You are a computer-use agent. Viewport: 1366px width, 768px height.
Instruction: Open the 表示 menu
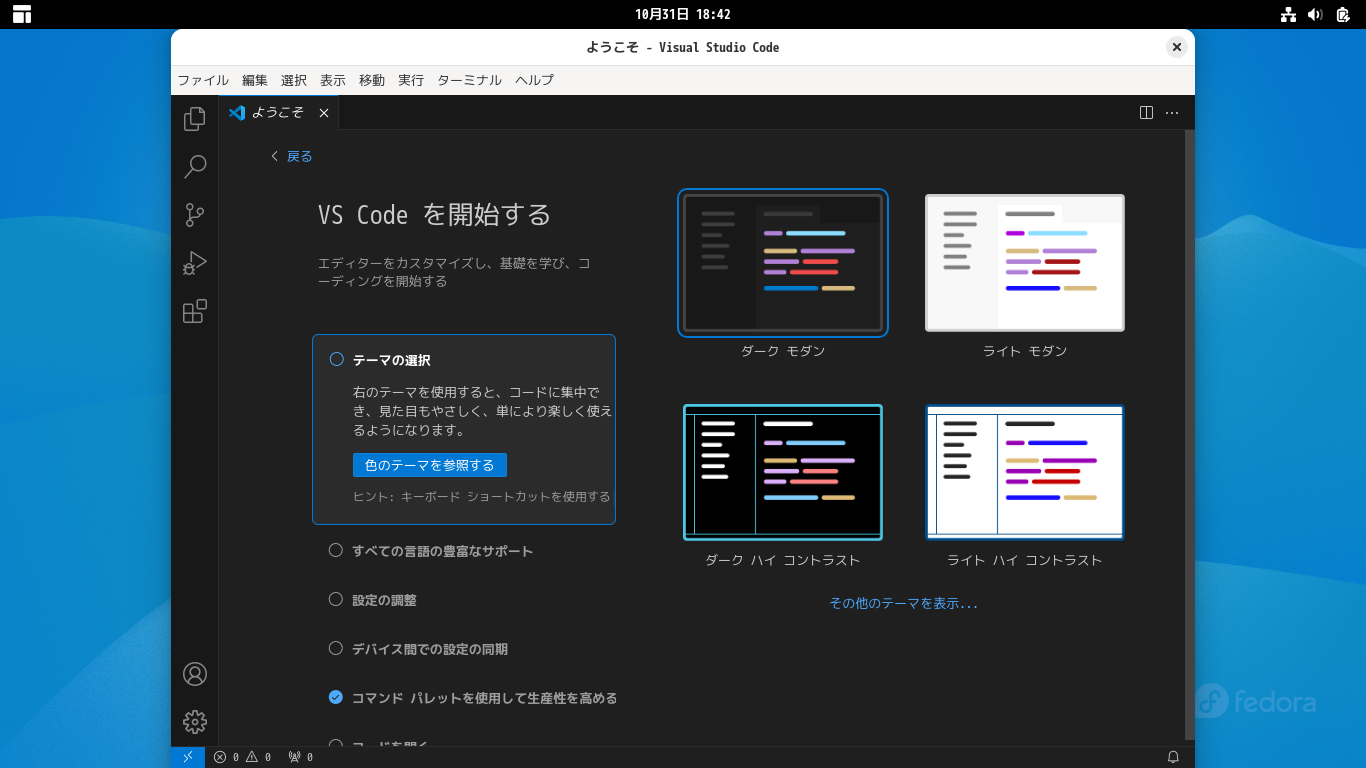click(x=333, y=80)
